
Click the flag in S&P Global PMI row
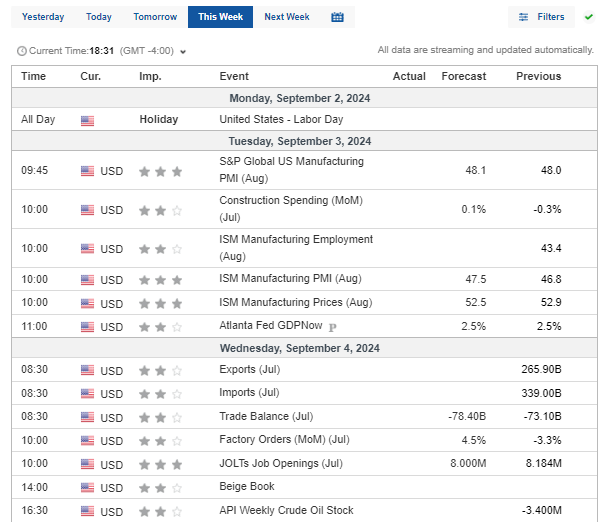(x=87, y=171)
